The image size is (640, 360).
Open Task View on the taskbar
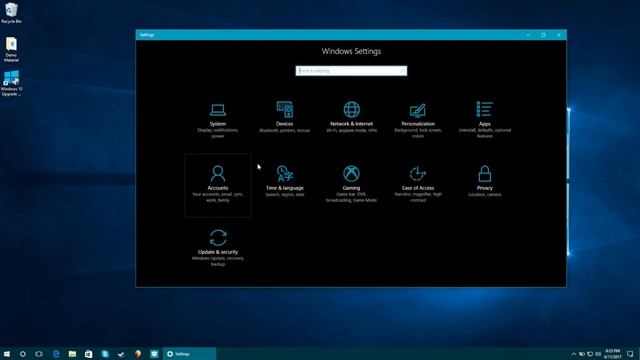(39, 354)
